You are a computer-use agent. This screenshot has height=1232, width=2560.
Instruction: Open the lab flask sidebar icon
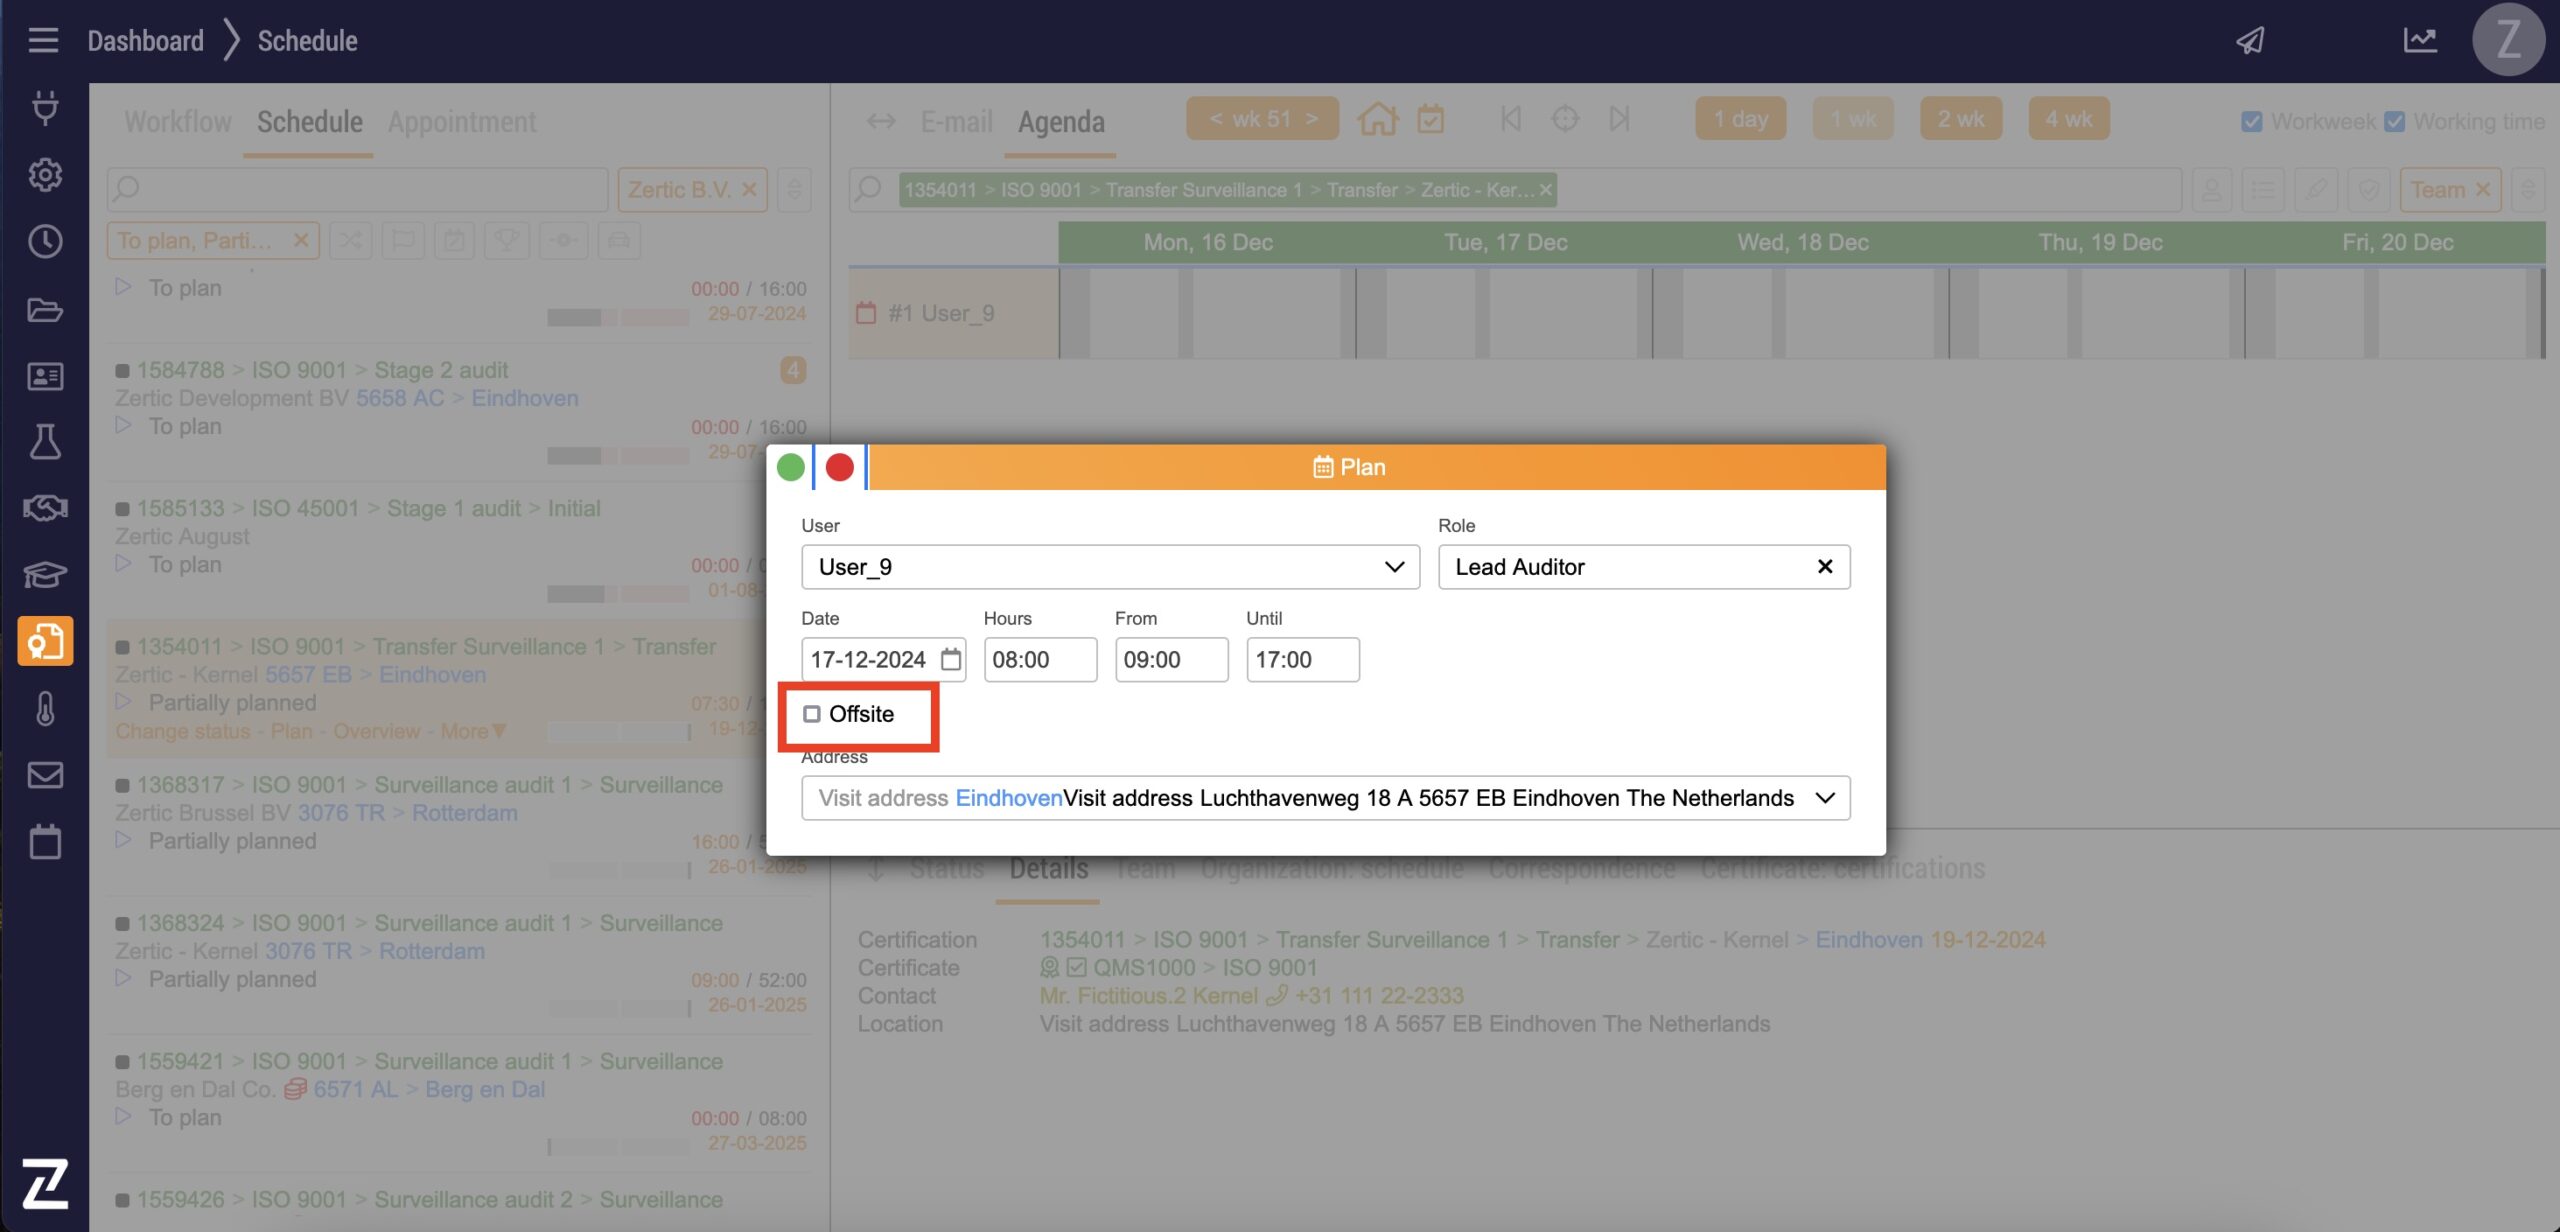(45, 441)
